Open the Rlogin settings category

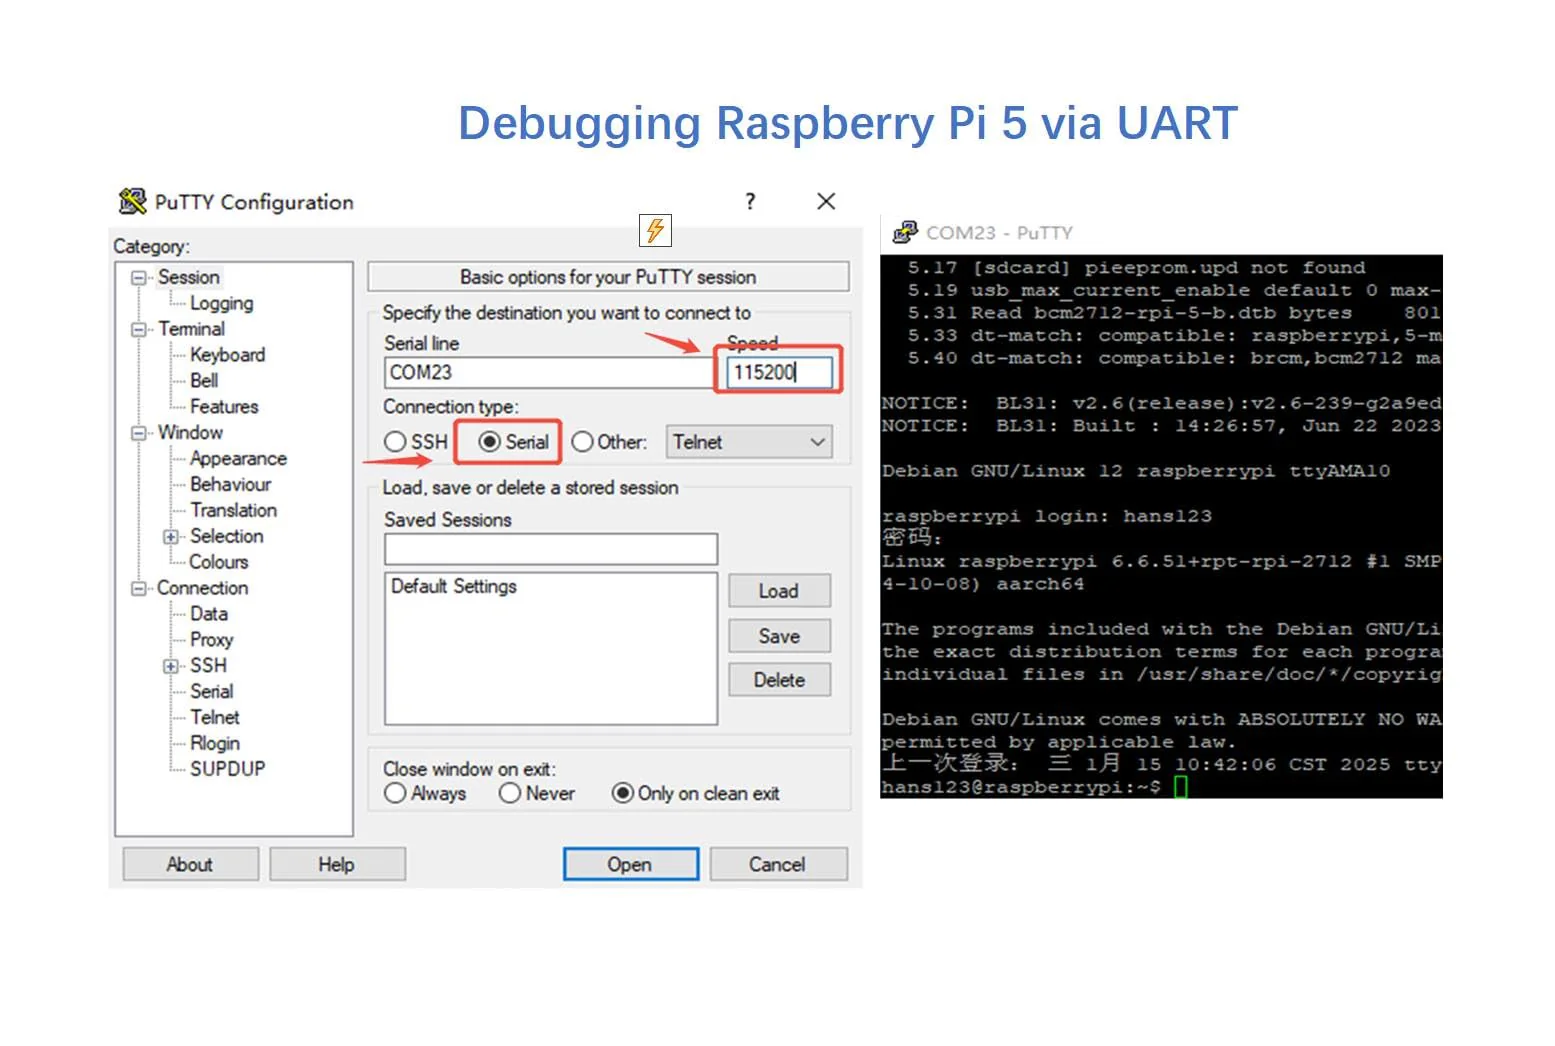click(215, 744)
